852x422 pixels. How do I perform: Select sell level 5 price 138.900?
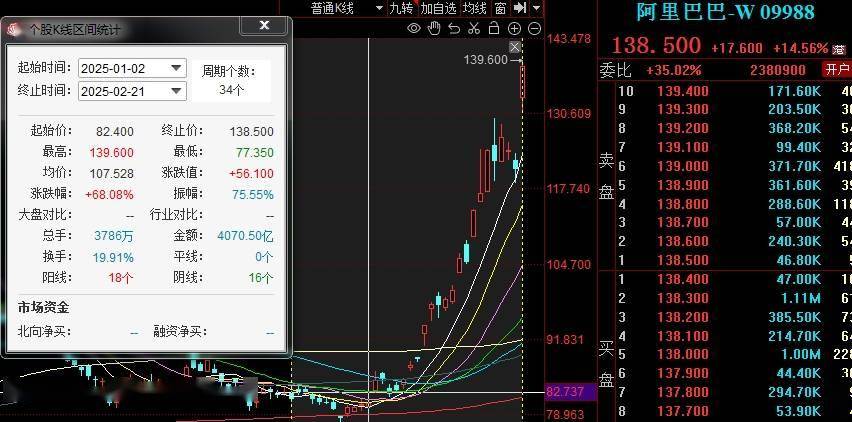click(682, 185)
